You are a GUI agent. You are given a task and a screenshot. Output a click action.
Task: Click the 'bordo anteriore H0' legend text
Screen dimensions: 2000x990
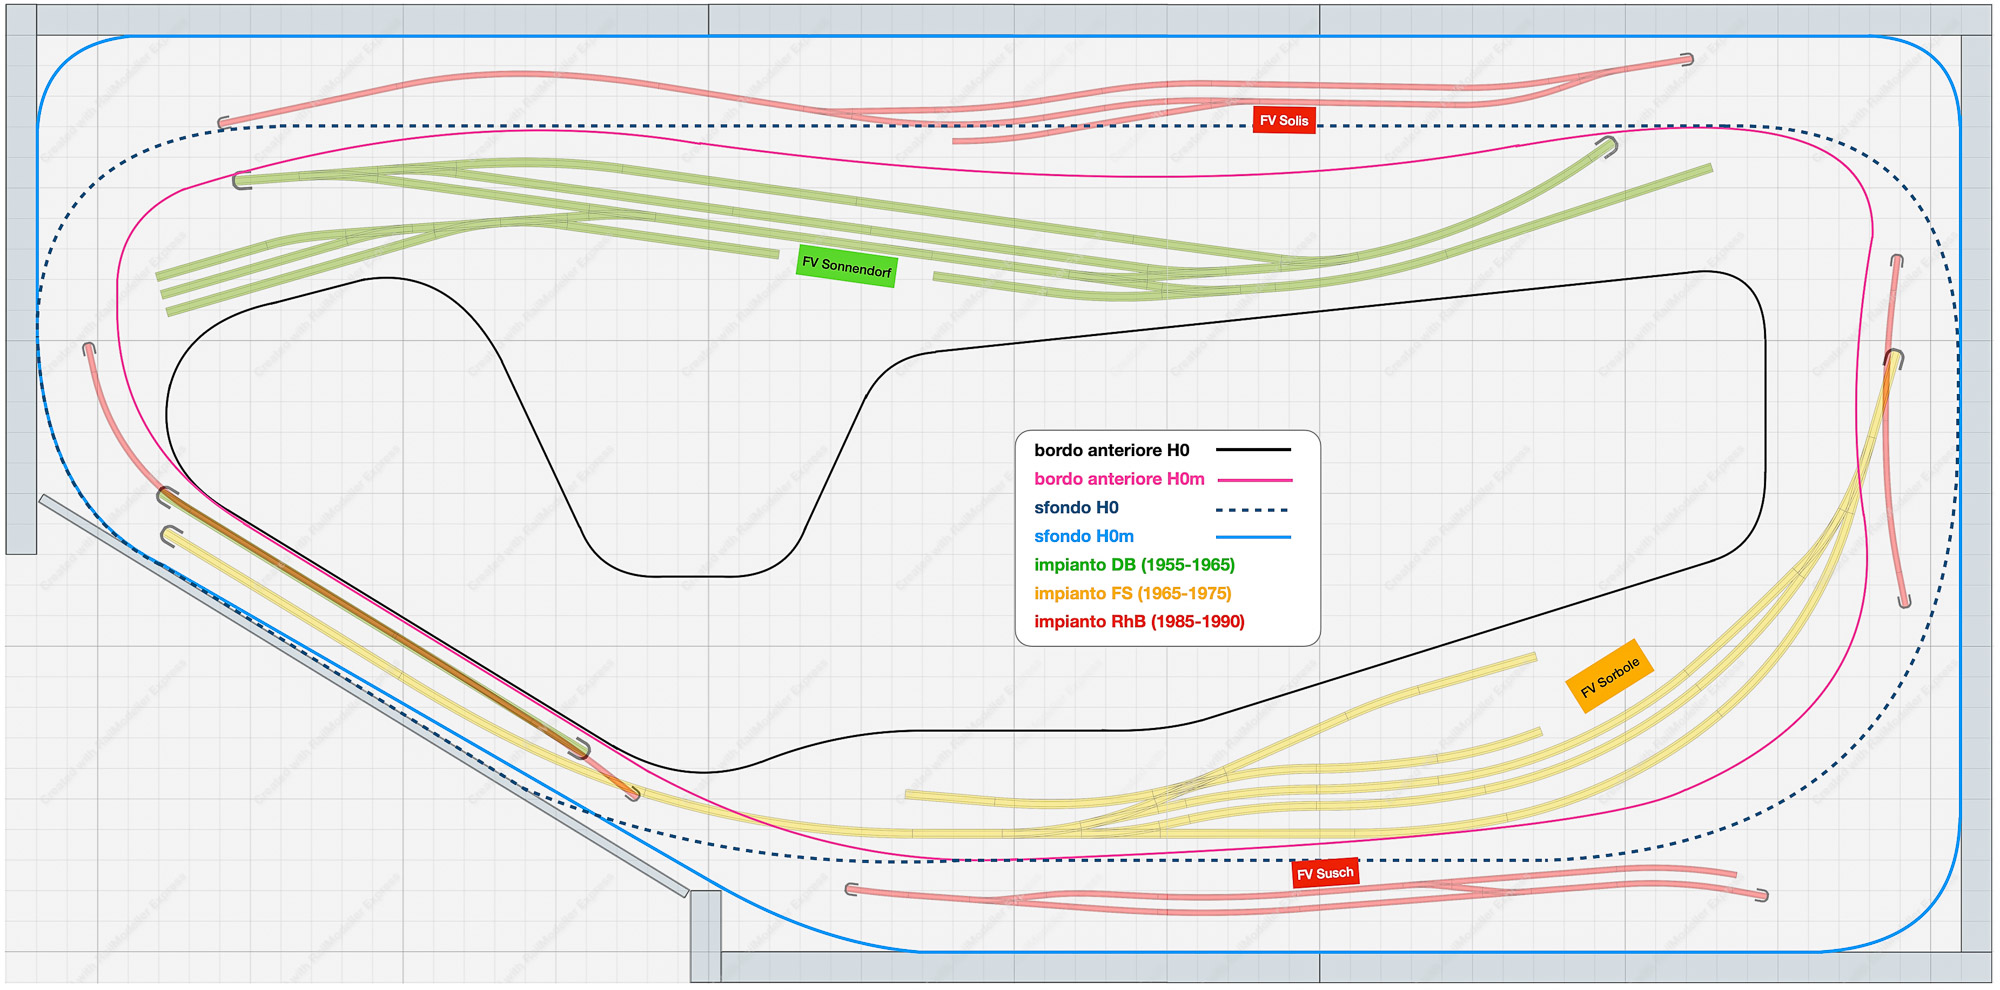coord(1111,451)
